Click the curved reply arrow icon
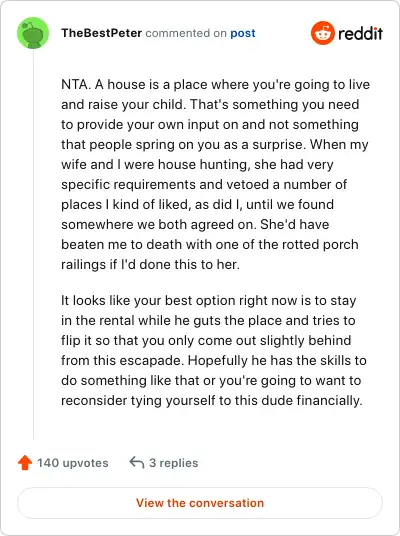The width and height of the screenshot is (400, 536). [136, 463]
